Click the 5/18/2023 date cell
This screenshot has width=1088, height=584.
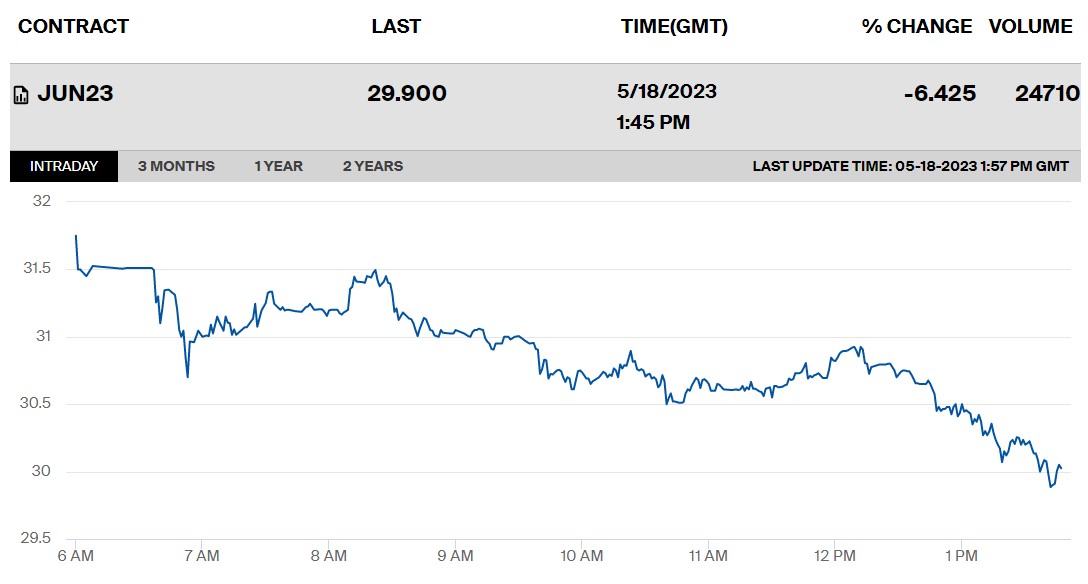tap(666, 92)
